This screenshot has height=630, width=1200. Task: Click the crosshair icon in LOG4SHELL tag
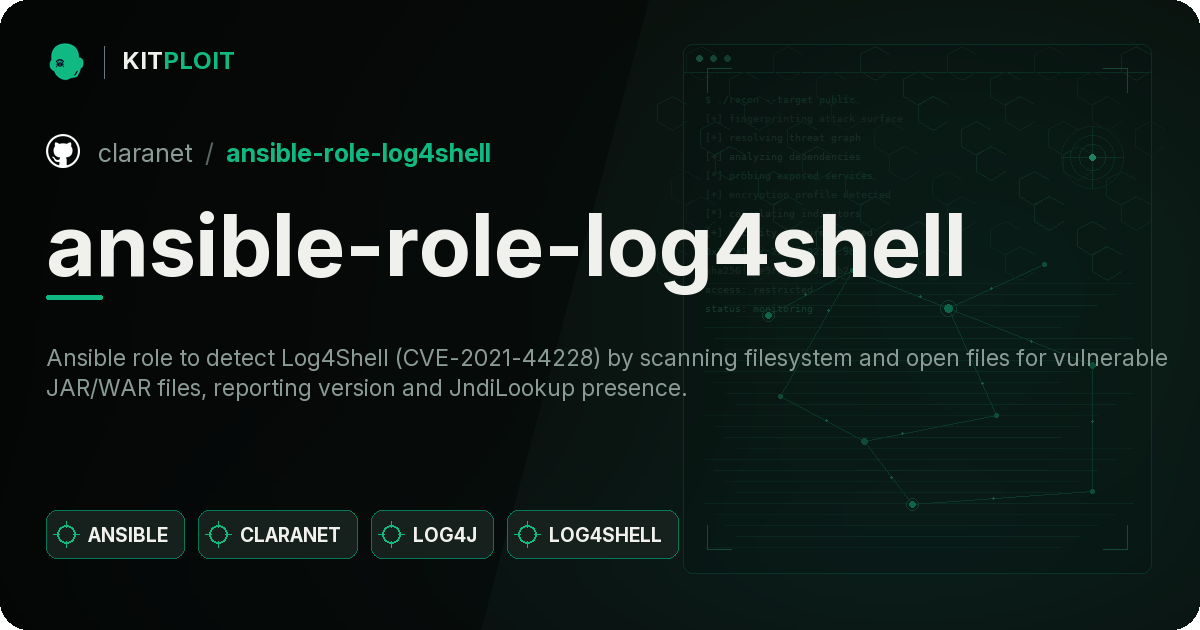point(528,535)
